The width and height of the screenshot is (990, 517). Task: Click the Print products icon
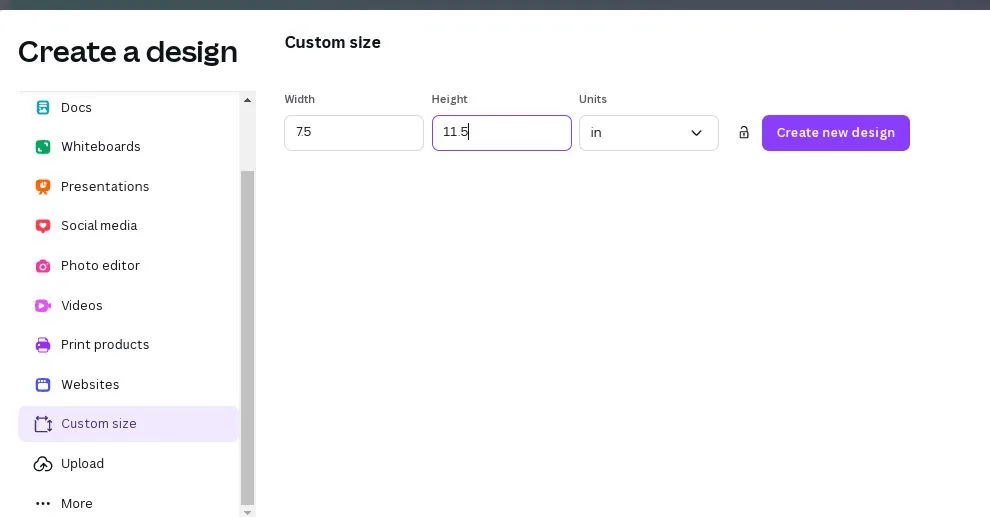pos(43,345)
